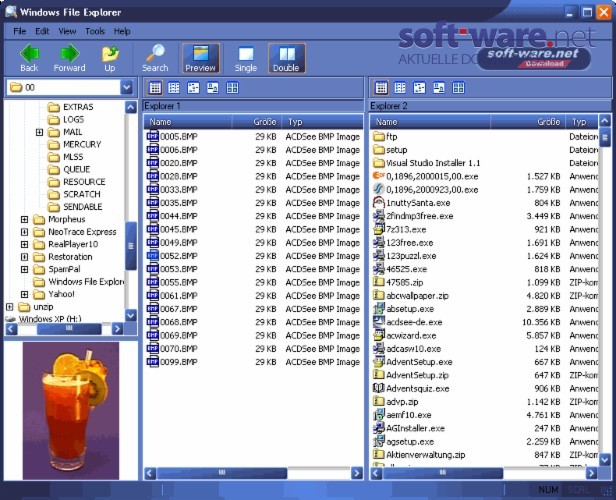The width and height of the screenshot is (616, 500).
Task: Expand the SpamPal folder node
Action: click(x=24, y=269)
